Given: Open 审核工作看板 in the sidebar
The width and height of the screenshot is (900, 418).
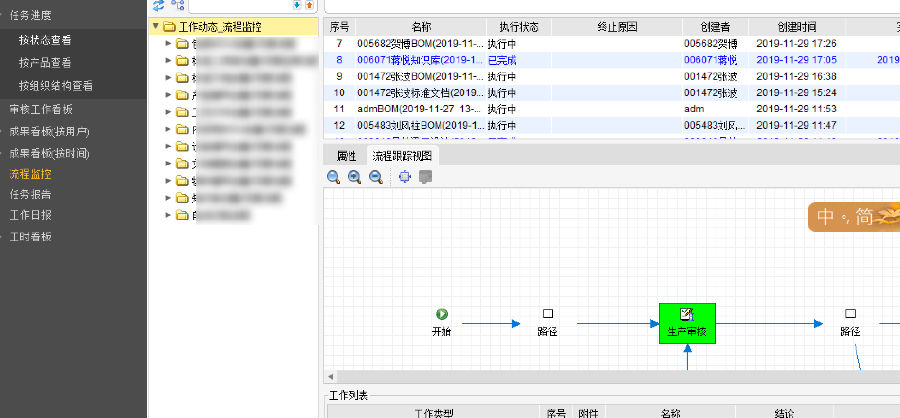Looking at the screenshot, I should pyautogui.click(x=41, y=110).
